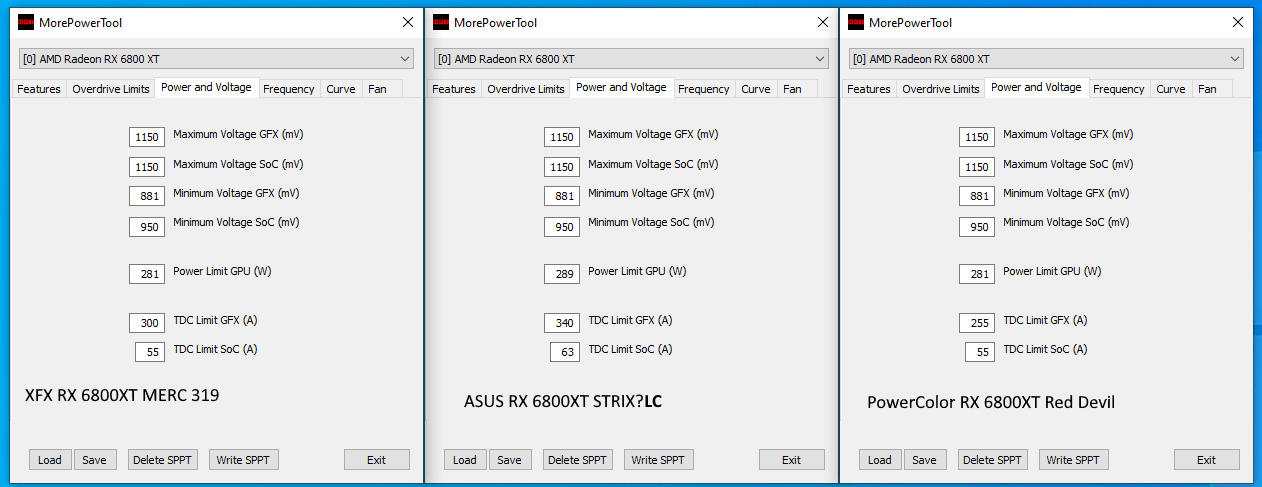Open Overdrive Limits tab in ASUS STRIX LC window
The width and height of the screenshot is (1262, 487).
coord(525,89)
